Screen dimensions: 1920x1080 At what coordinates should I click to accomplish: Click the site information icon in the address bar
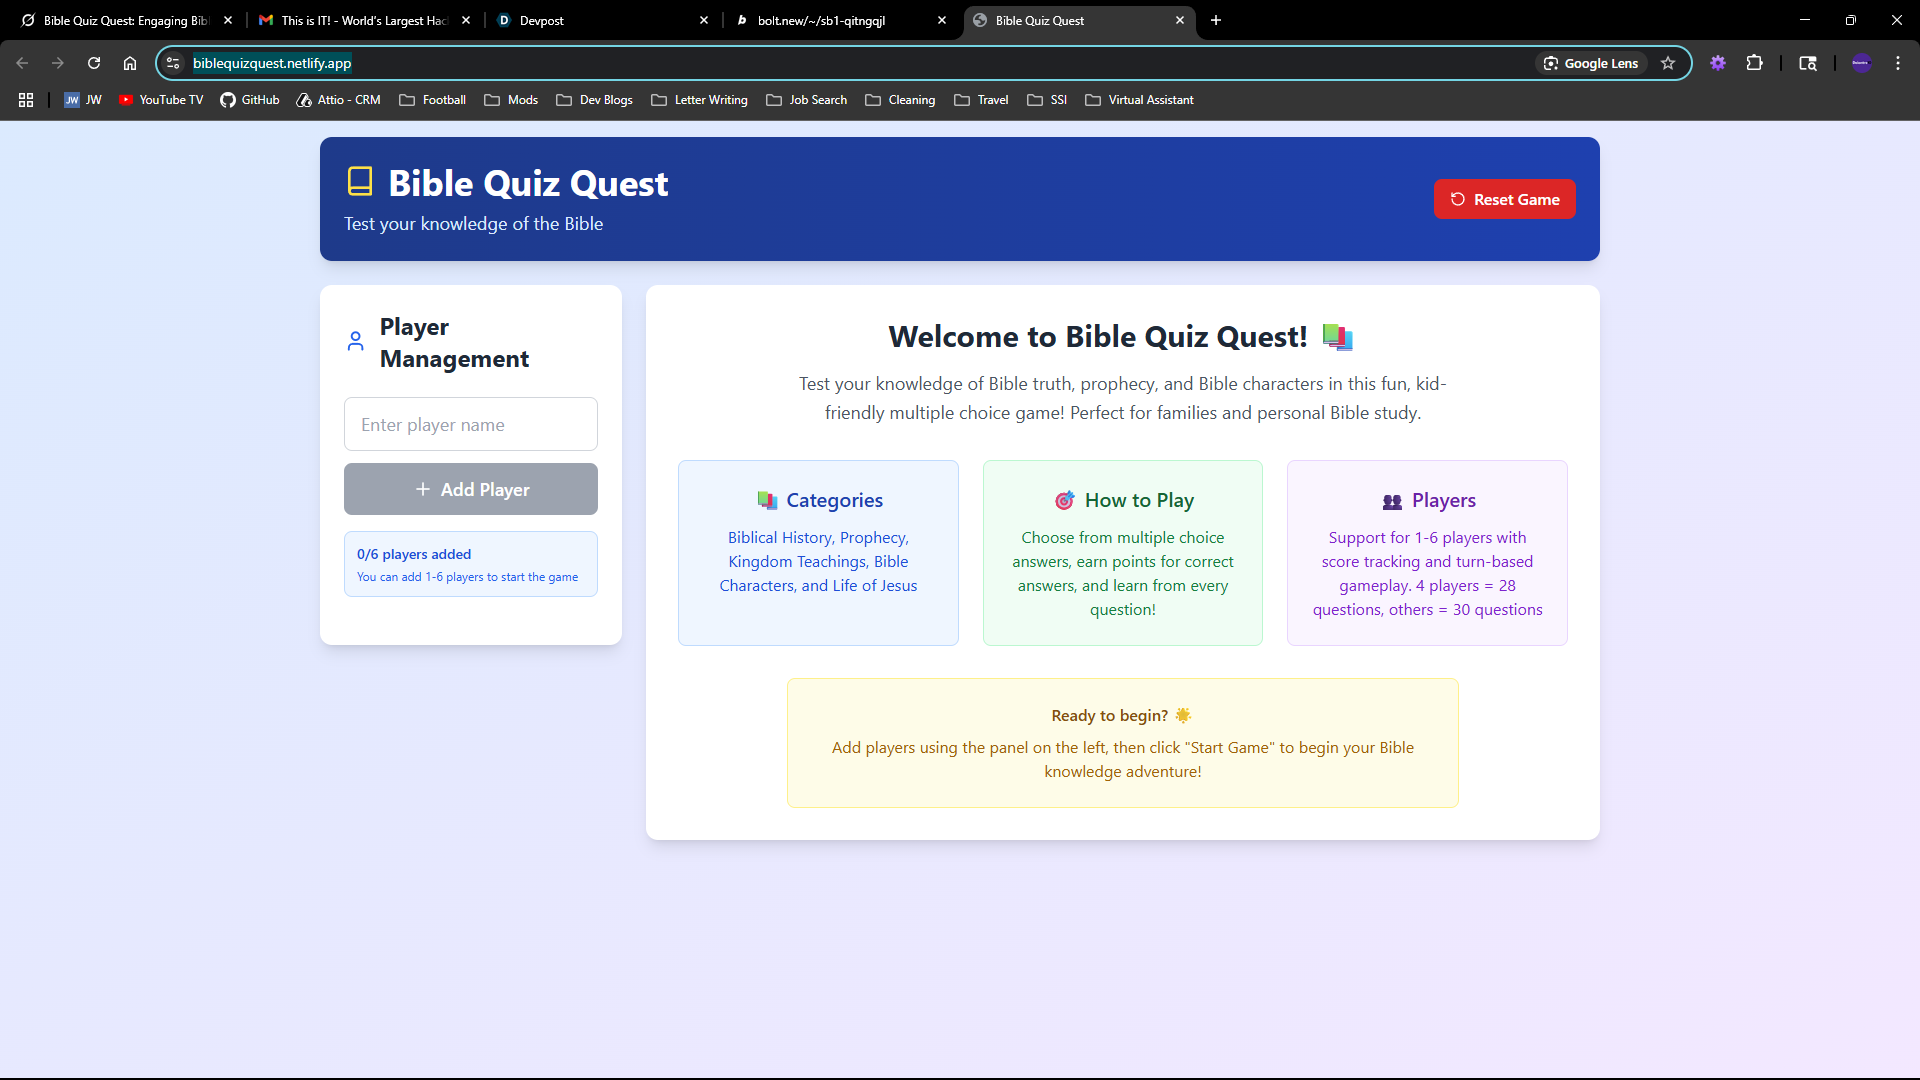point(172,62)
